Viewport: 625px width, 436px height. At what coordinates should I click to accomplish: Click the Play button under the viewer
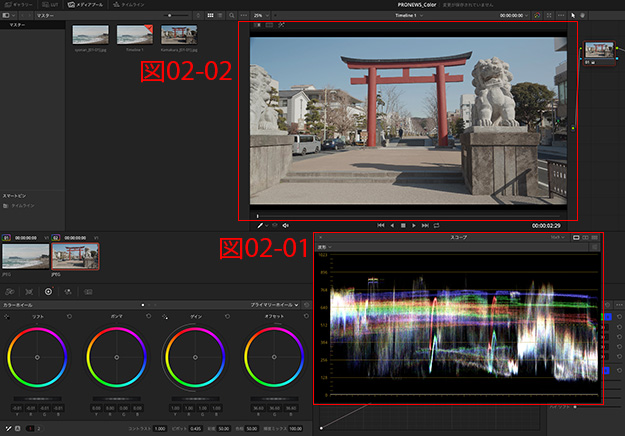pyautogui.click(x=414, y=225)
